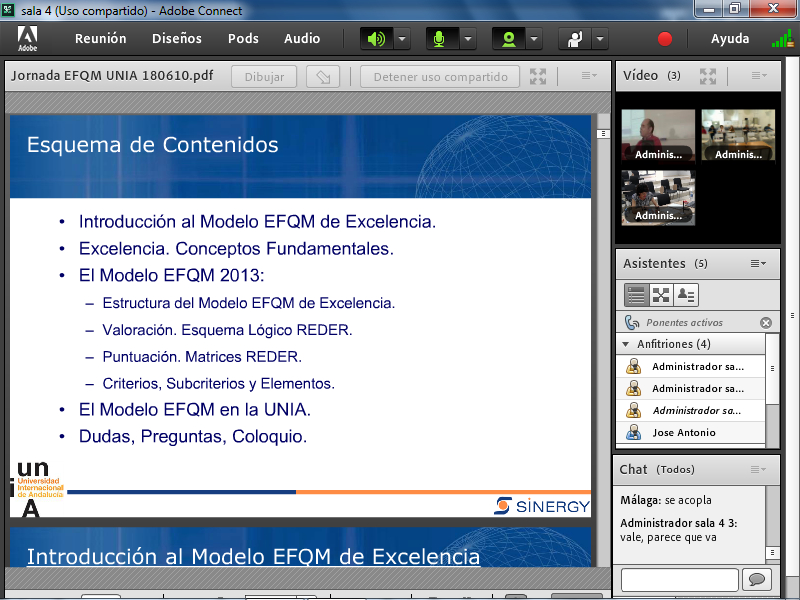Viewport: 800px width, 600px height.
Task: Send chat message with speech bubble button
Action: point(757,579)
